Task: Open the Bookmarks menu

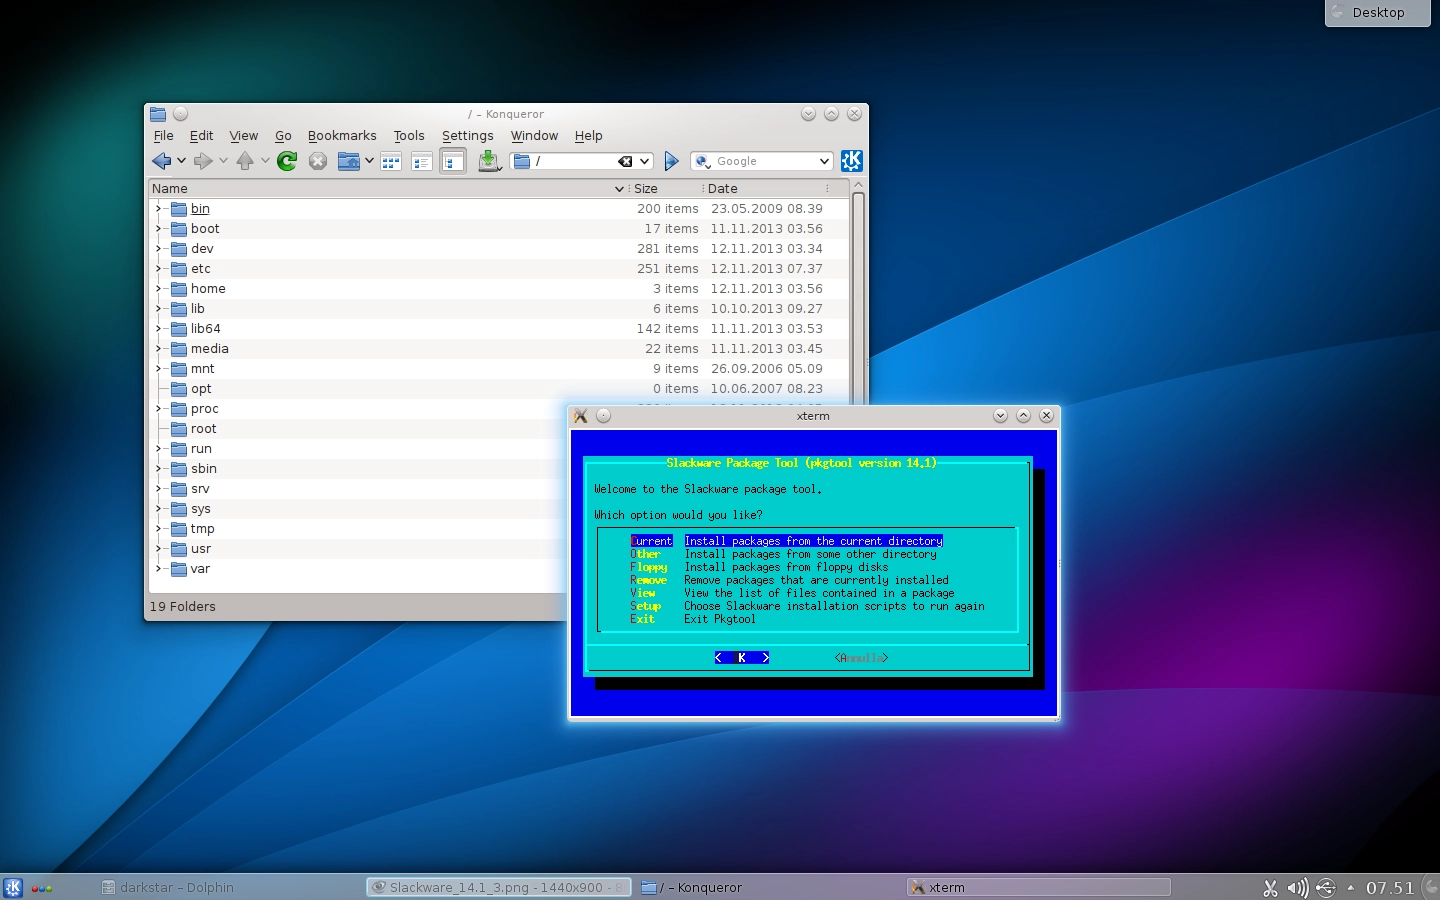Action: (x=342, y=135)
